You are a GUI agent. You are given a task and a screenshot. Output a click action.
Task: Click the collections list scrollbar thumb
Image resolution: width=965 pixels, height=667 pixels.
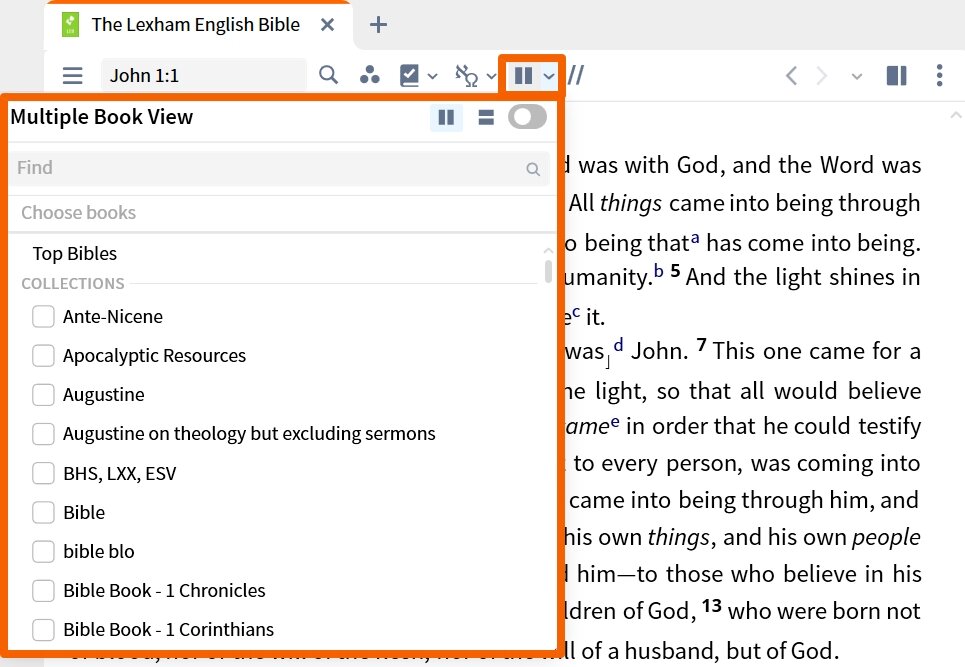click(548, 271)
